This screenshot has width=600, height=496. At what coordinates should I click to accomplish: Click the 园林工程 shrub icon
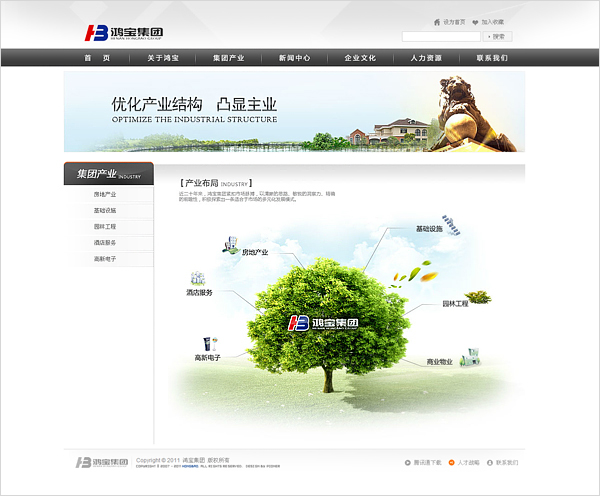point(478,296)
